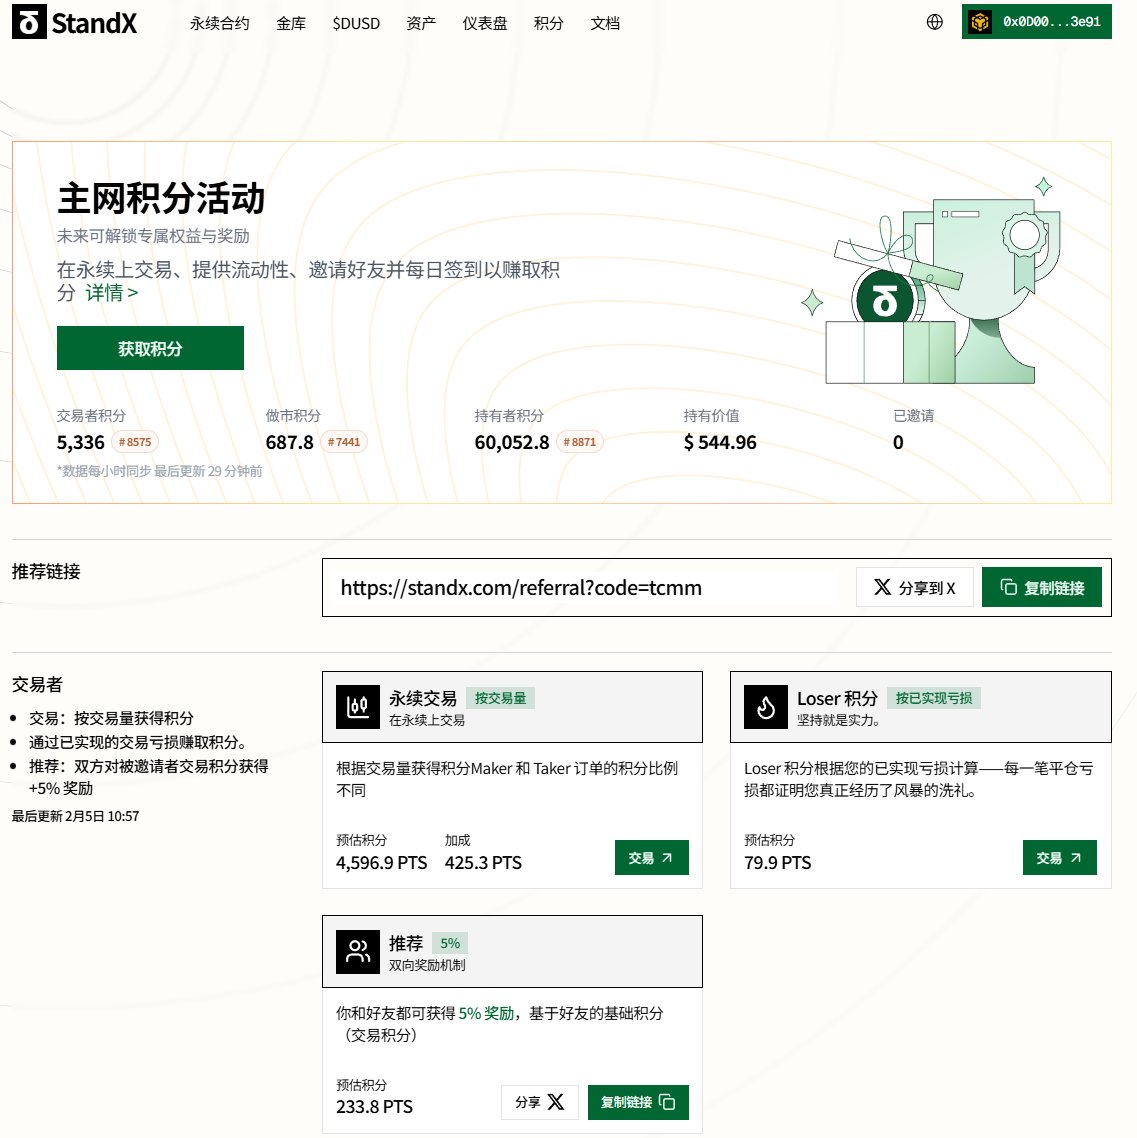Viewport: 1137px width, 1138px height.
Task: Click the referral people icon
Action: click(358, 951)
